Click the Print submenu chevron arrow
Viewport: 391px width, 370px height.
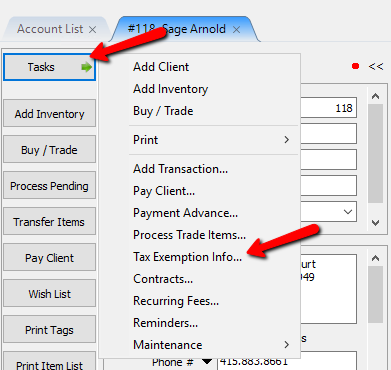point(286,140)
